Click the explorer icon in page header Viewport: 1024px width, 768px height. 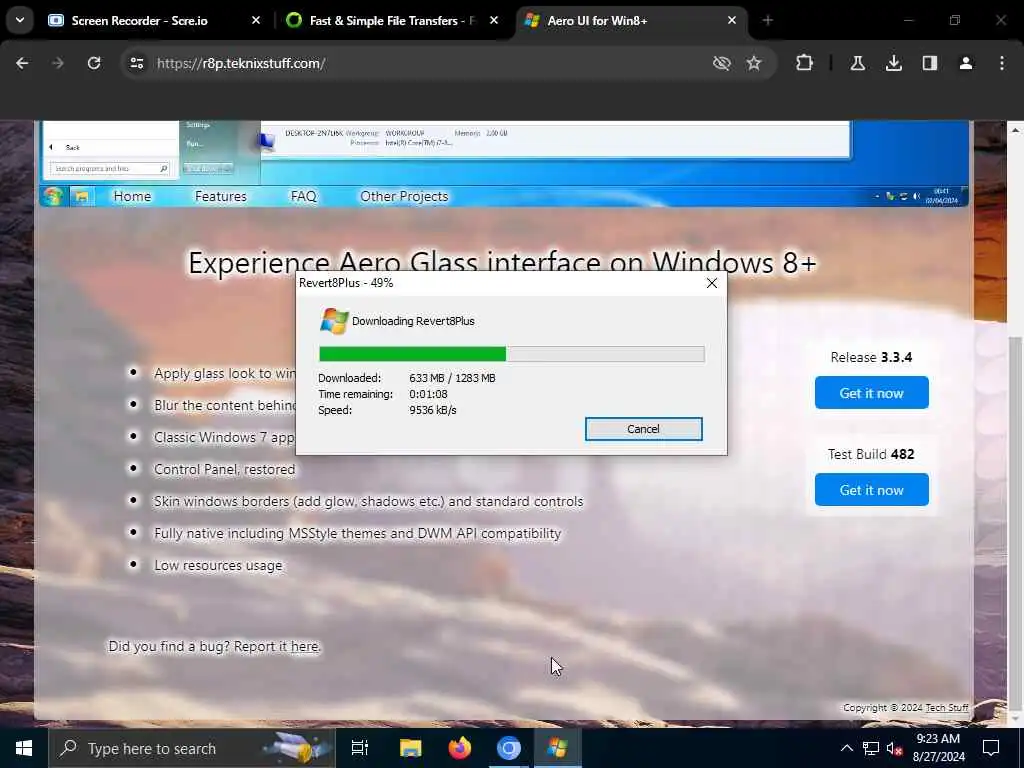(x=82, y=197)
